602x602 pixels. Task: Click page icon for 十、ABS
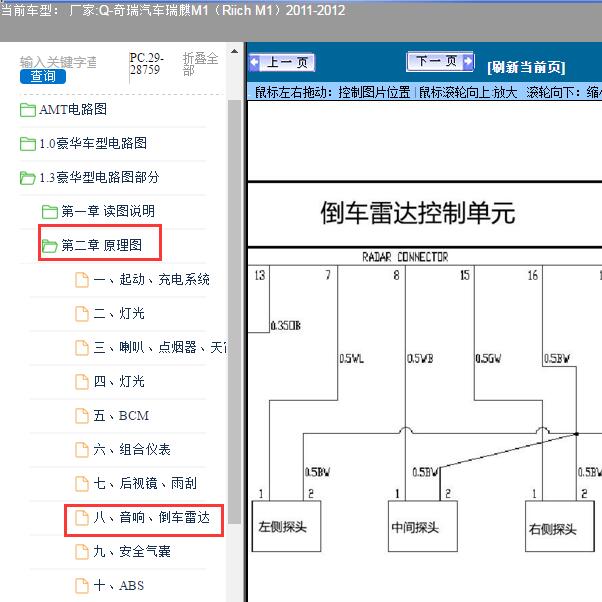coord(81,586)
